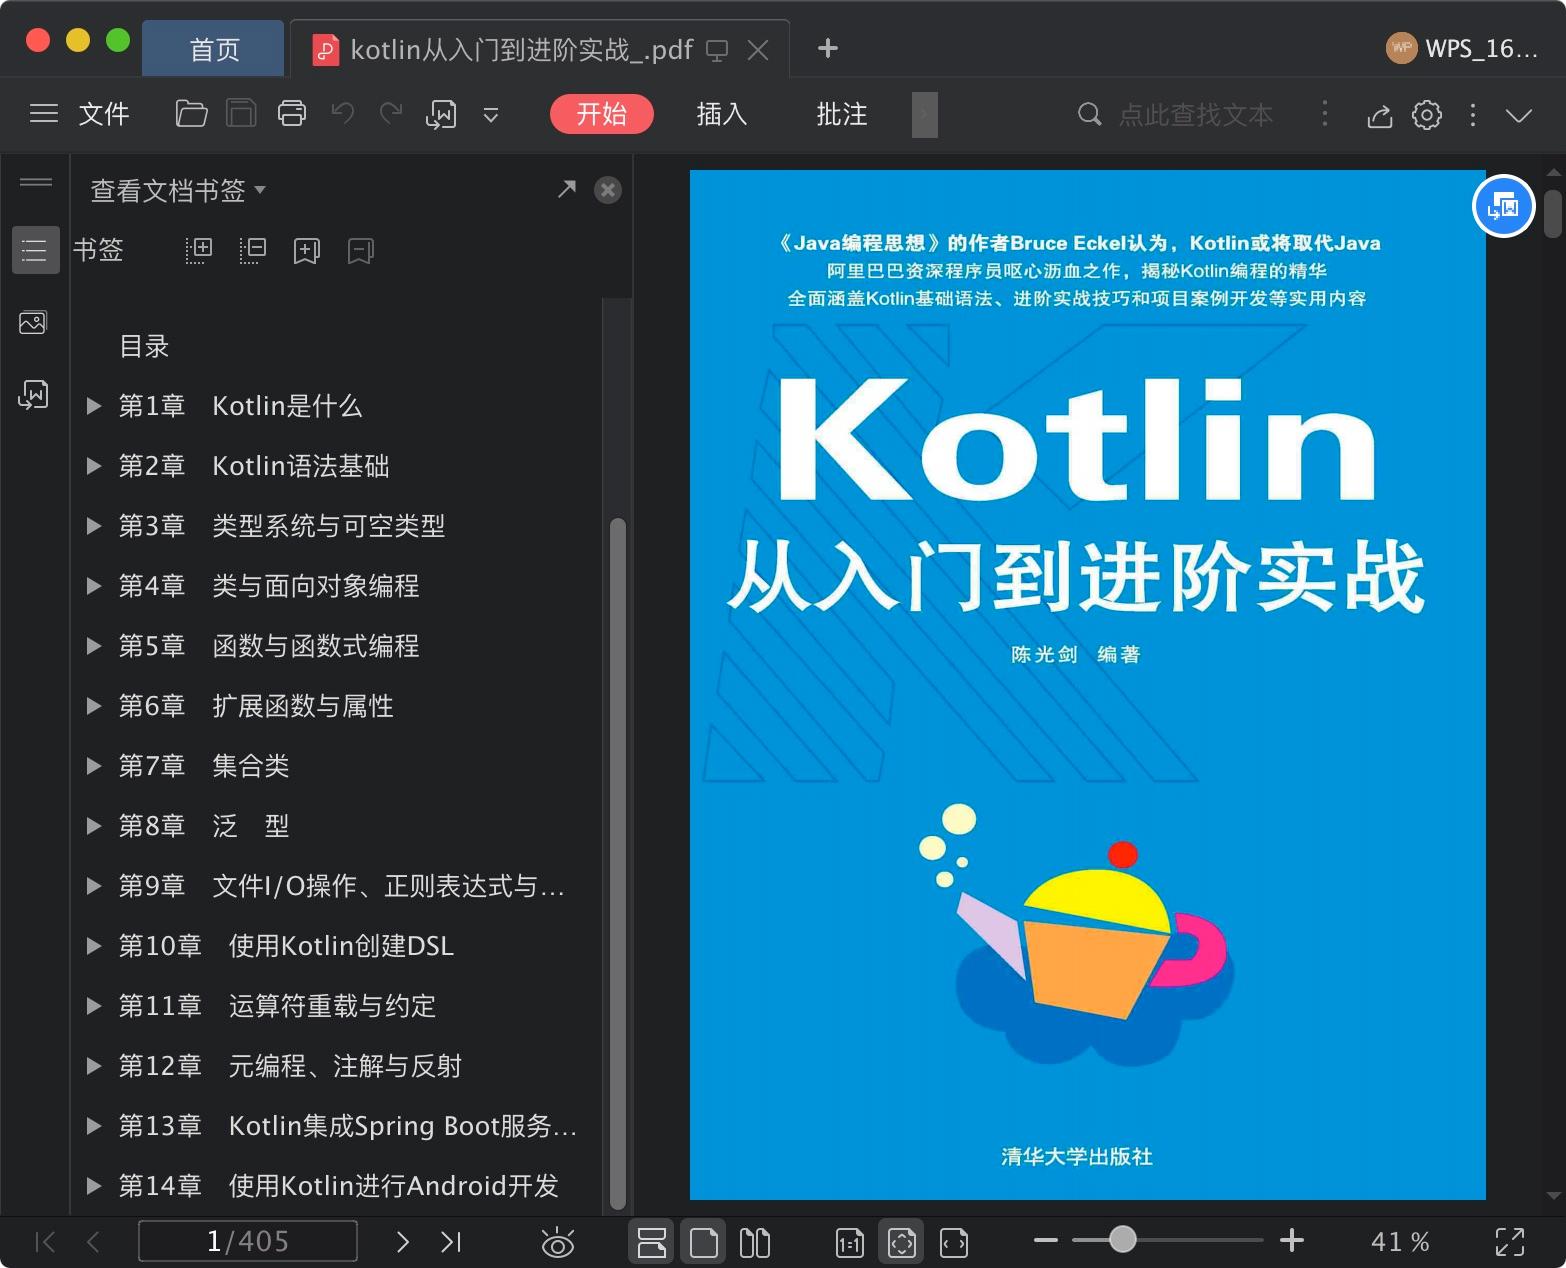Toggle fit width zoom mode
This screenshot has height=1268, width=1566.
pyautogui.click(x=954, y=1243)
